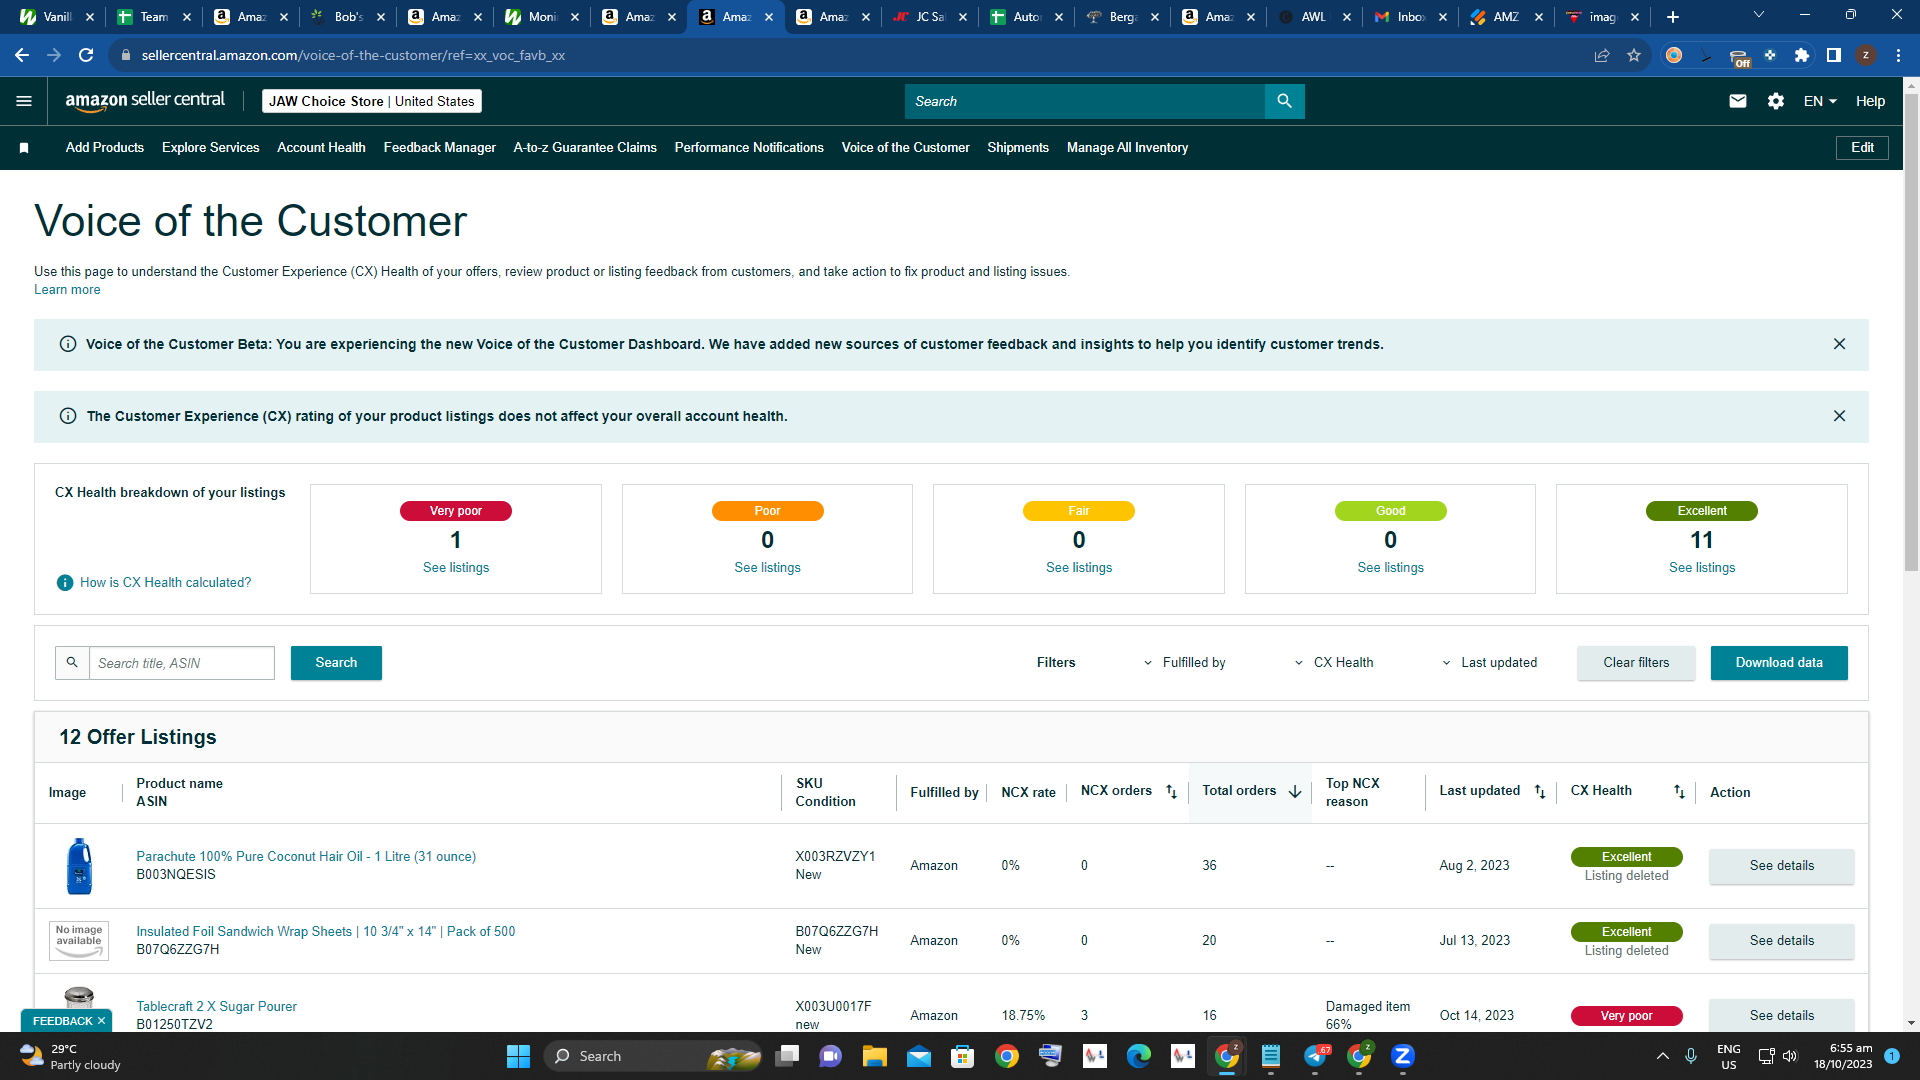Open A-to-z Guarantee Claims

click(585, 148)
